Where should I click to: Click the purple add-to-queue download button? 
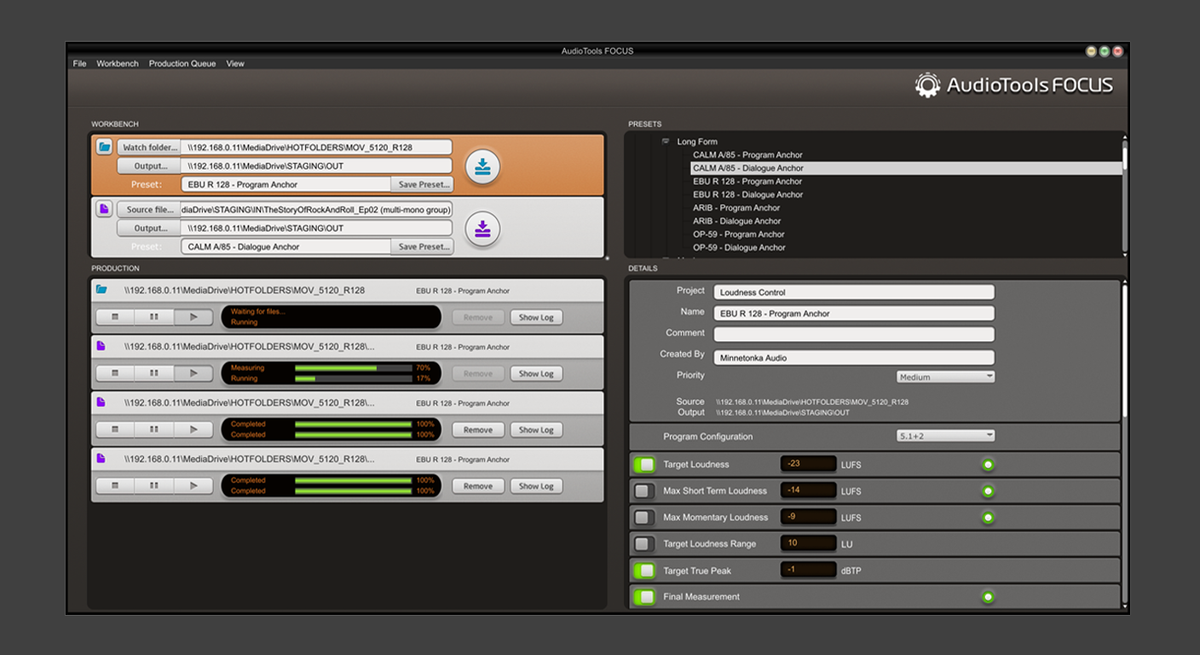pyautogui.click(x=483, y=228)
